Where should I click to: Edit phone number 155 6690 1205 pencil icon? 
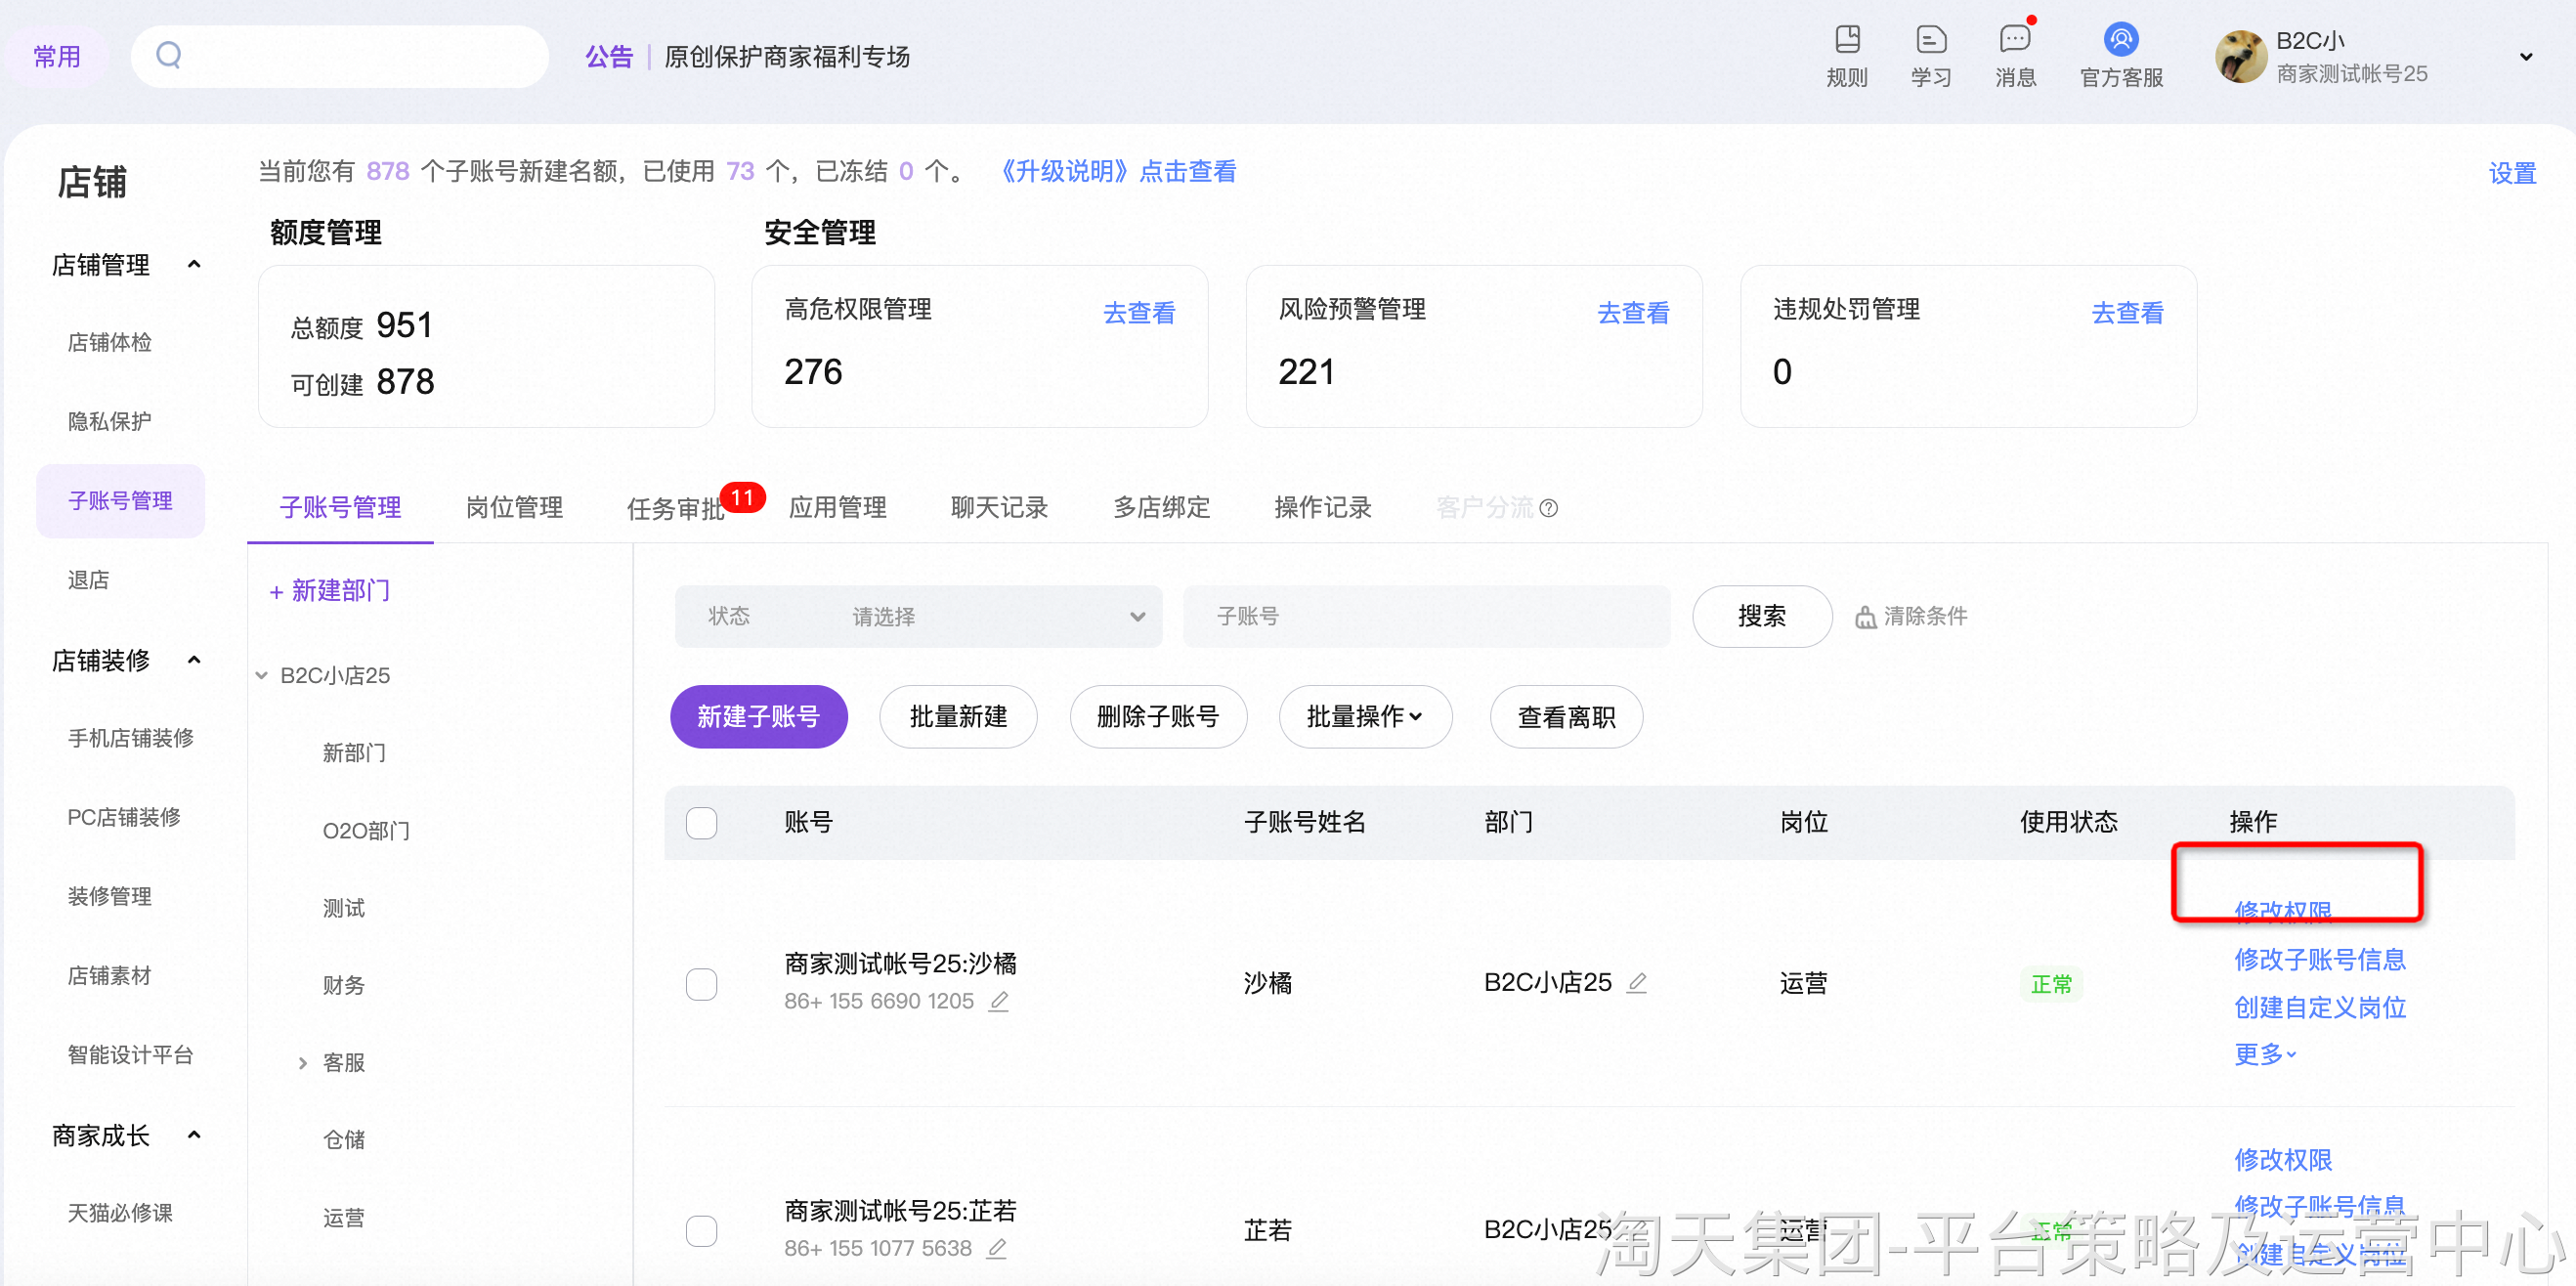click(998, 1001)
